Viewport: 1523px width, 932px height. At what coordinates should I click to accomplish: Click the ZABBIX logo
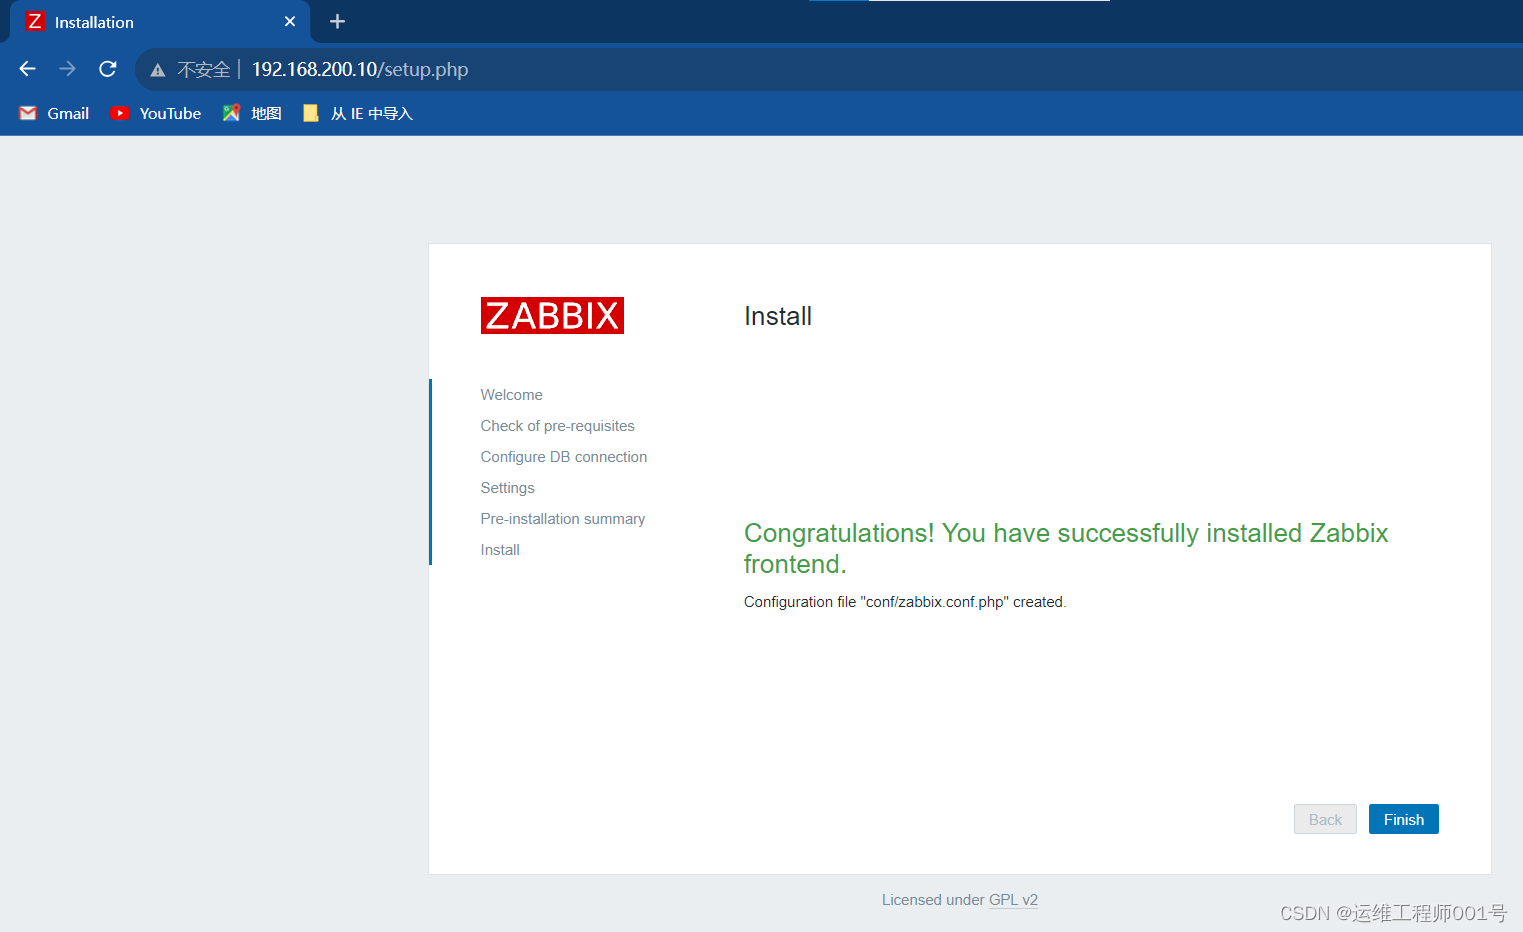[x=552, y=315]
